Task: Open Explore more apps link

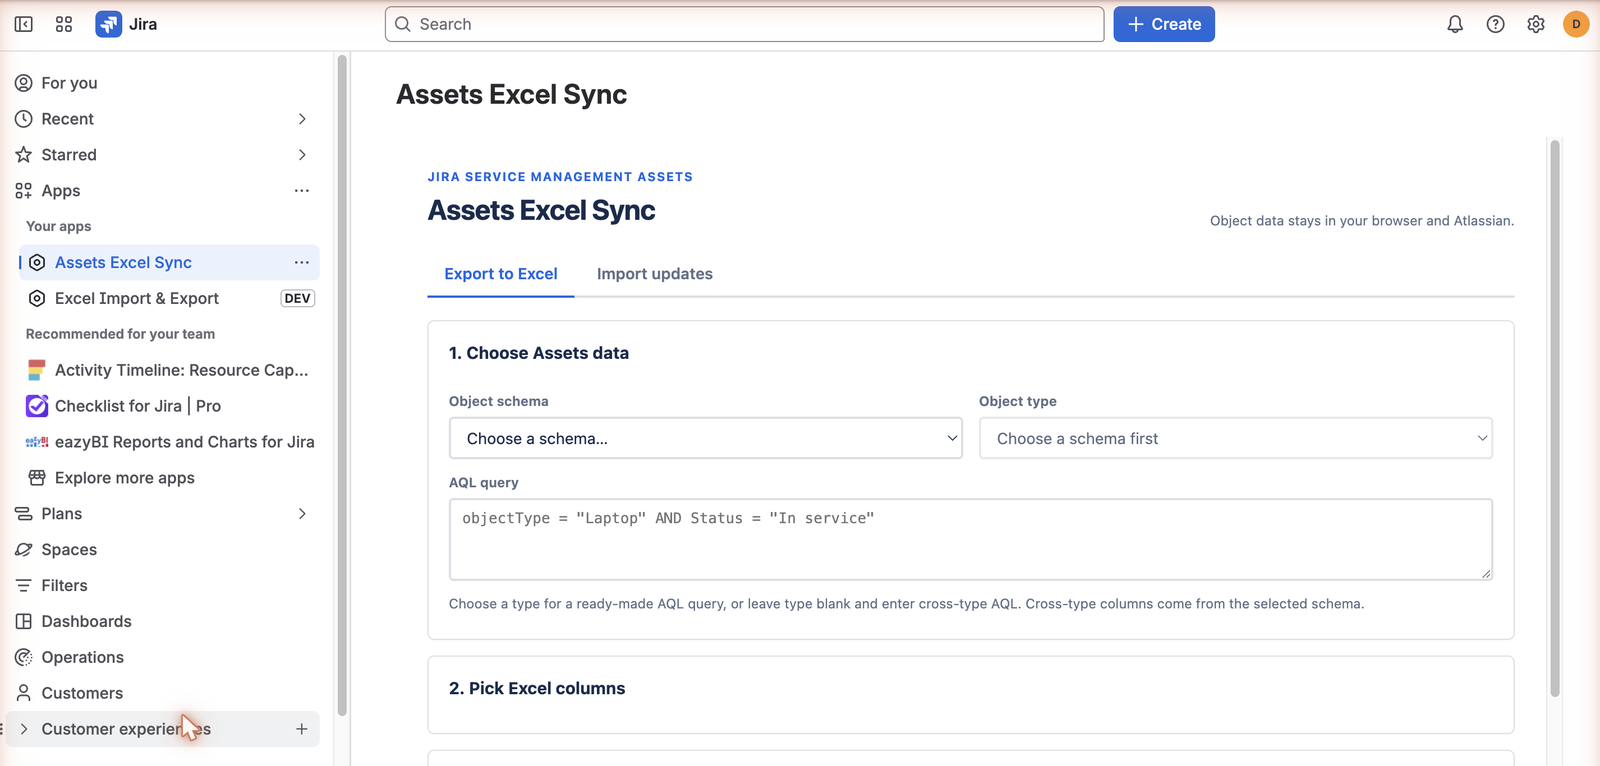Action: pyautogui.click(x=125, y=478)
